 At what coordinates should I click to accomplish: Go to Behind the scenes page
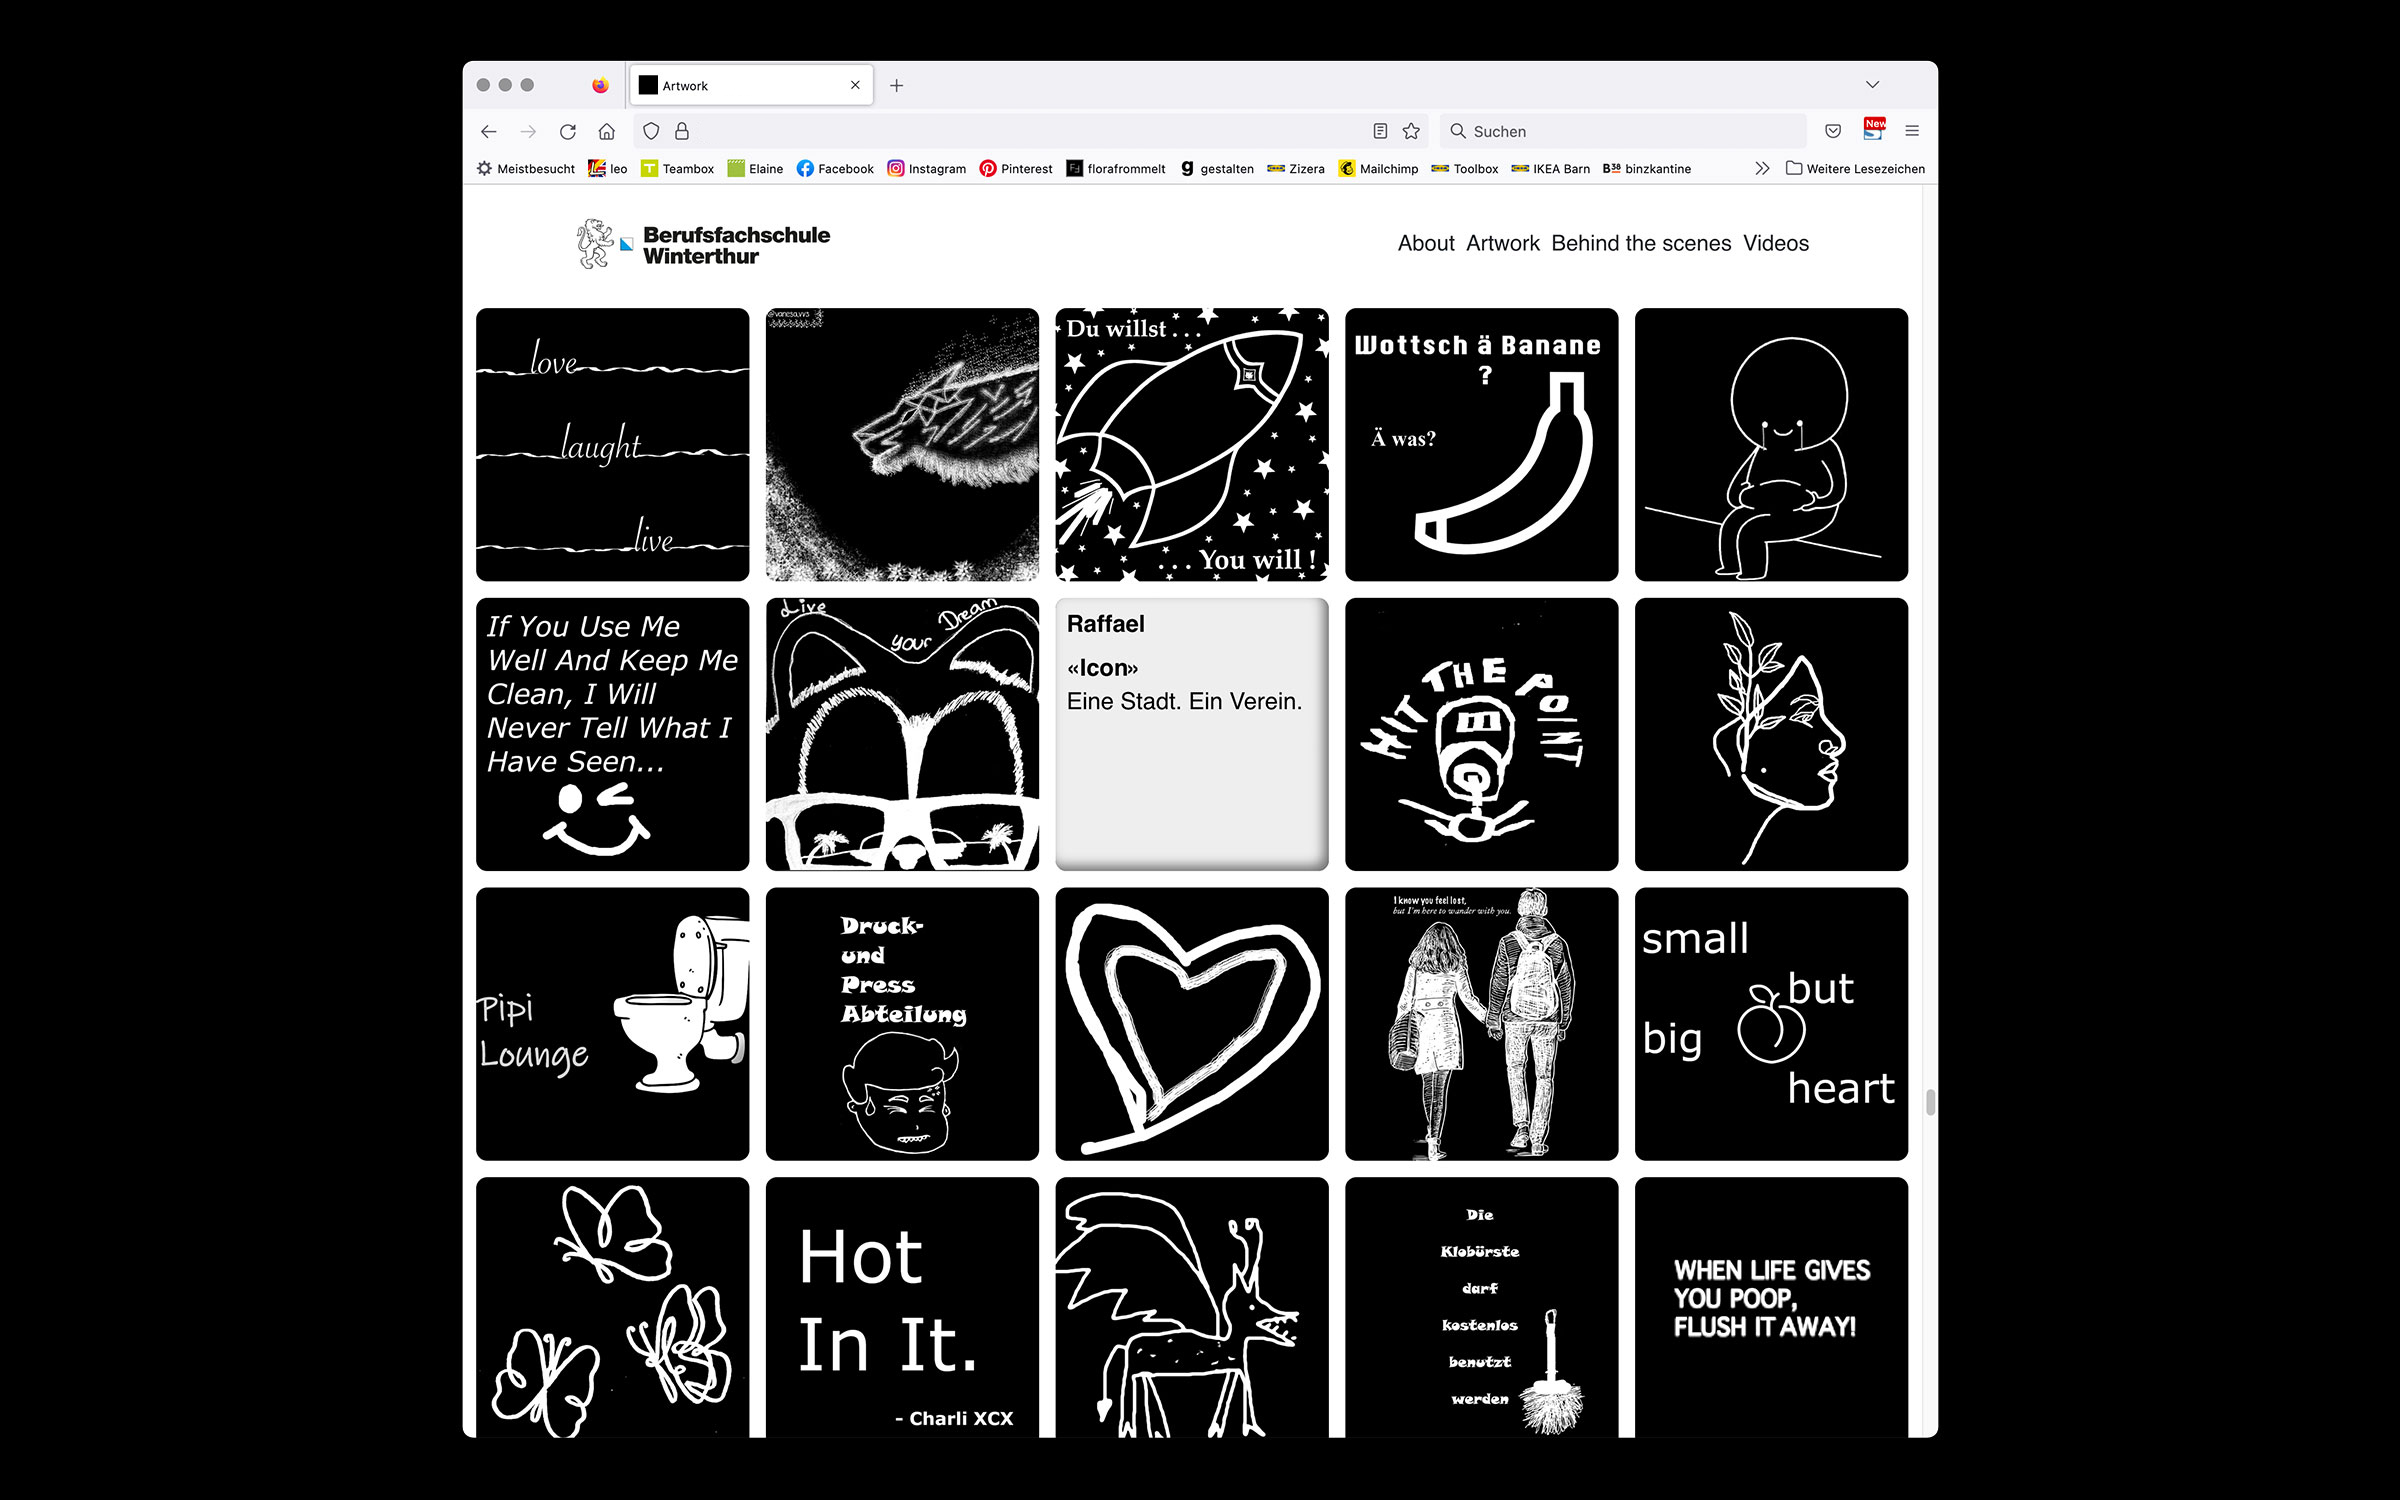pos(1641,243)
